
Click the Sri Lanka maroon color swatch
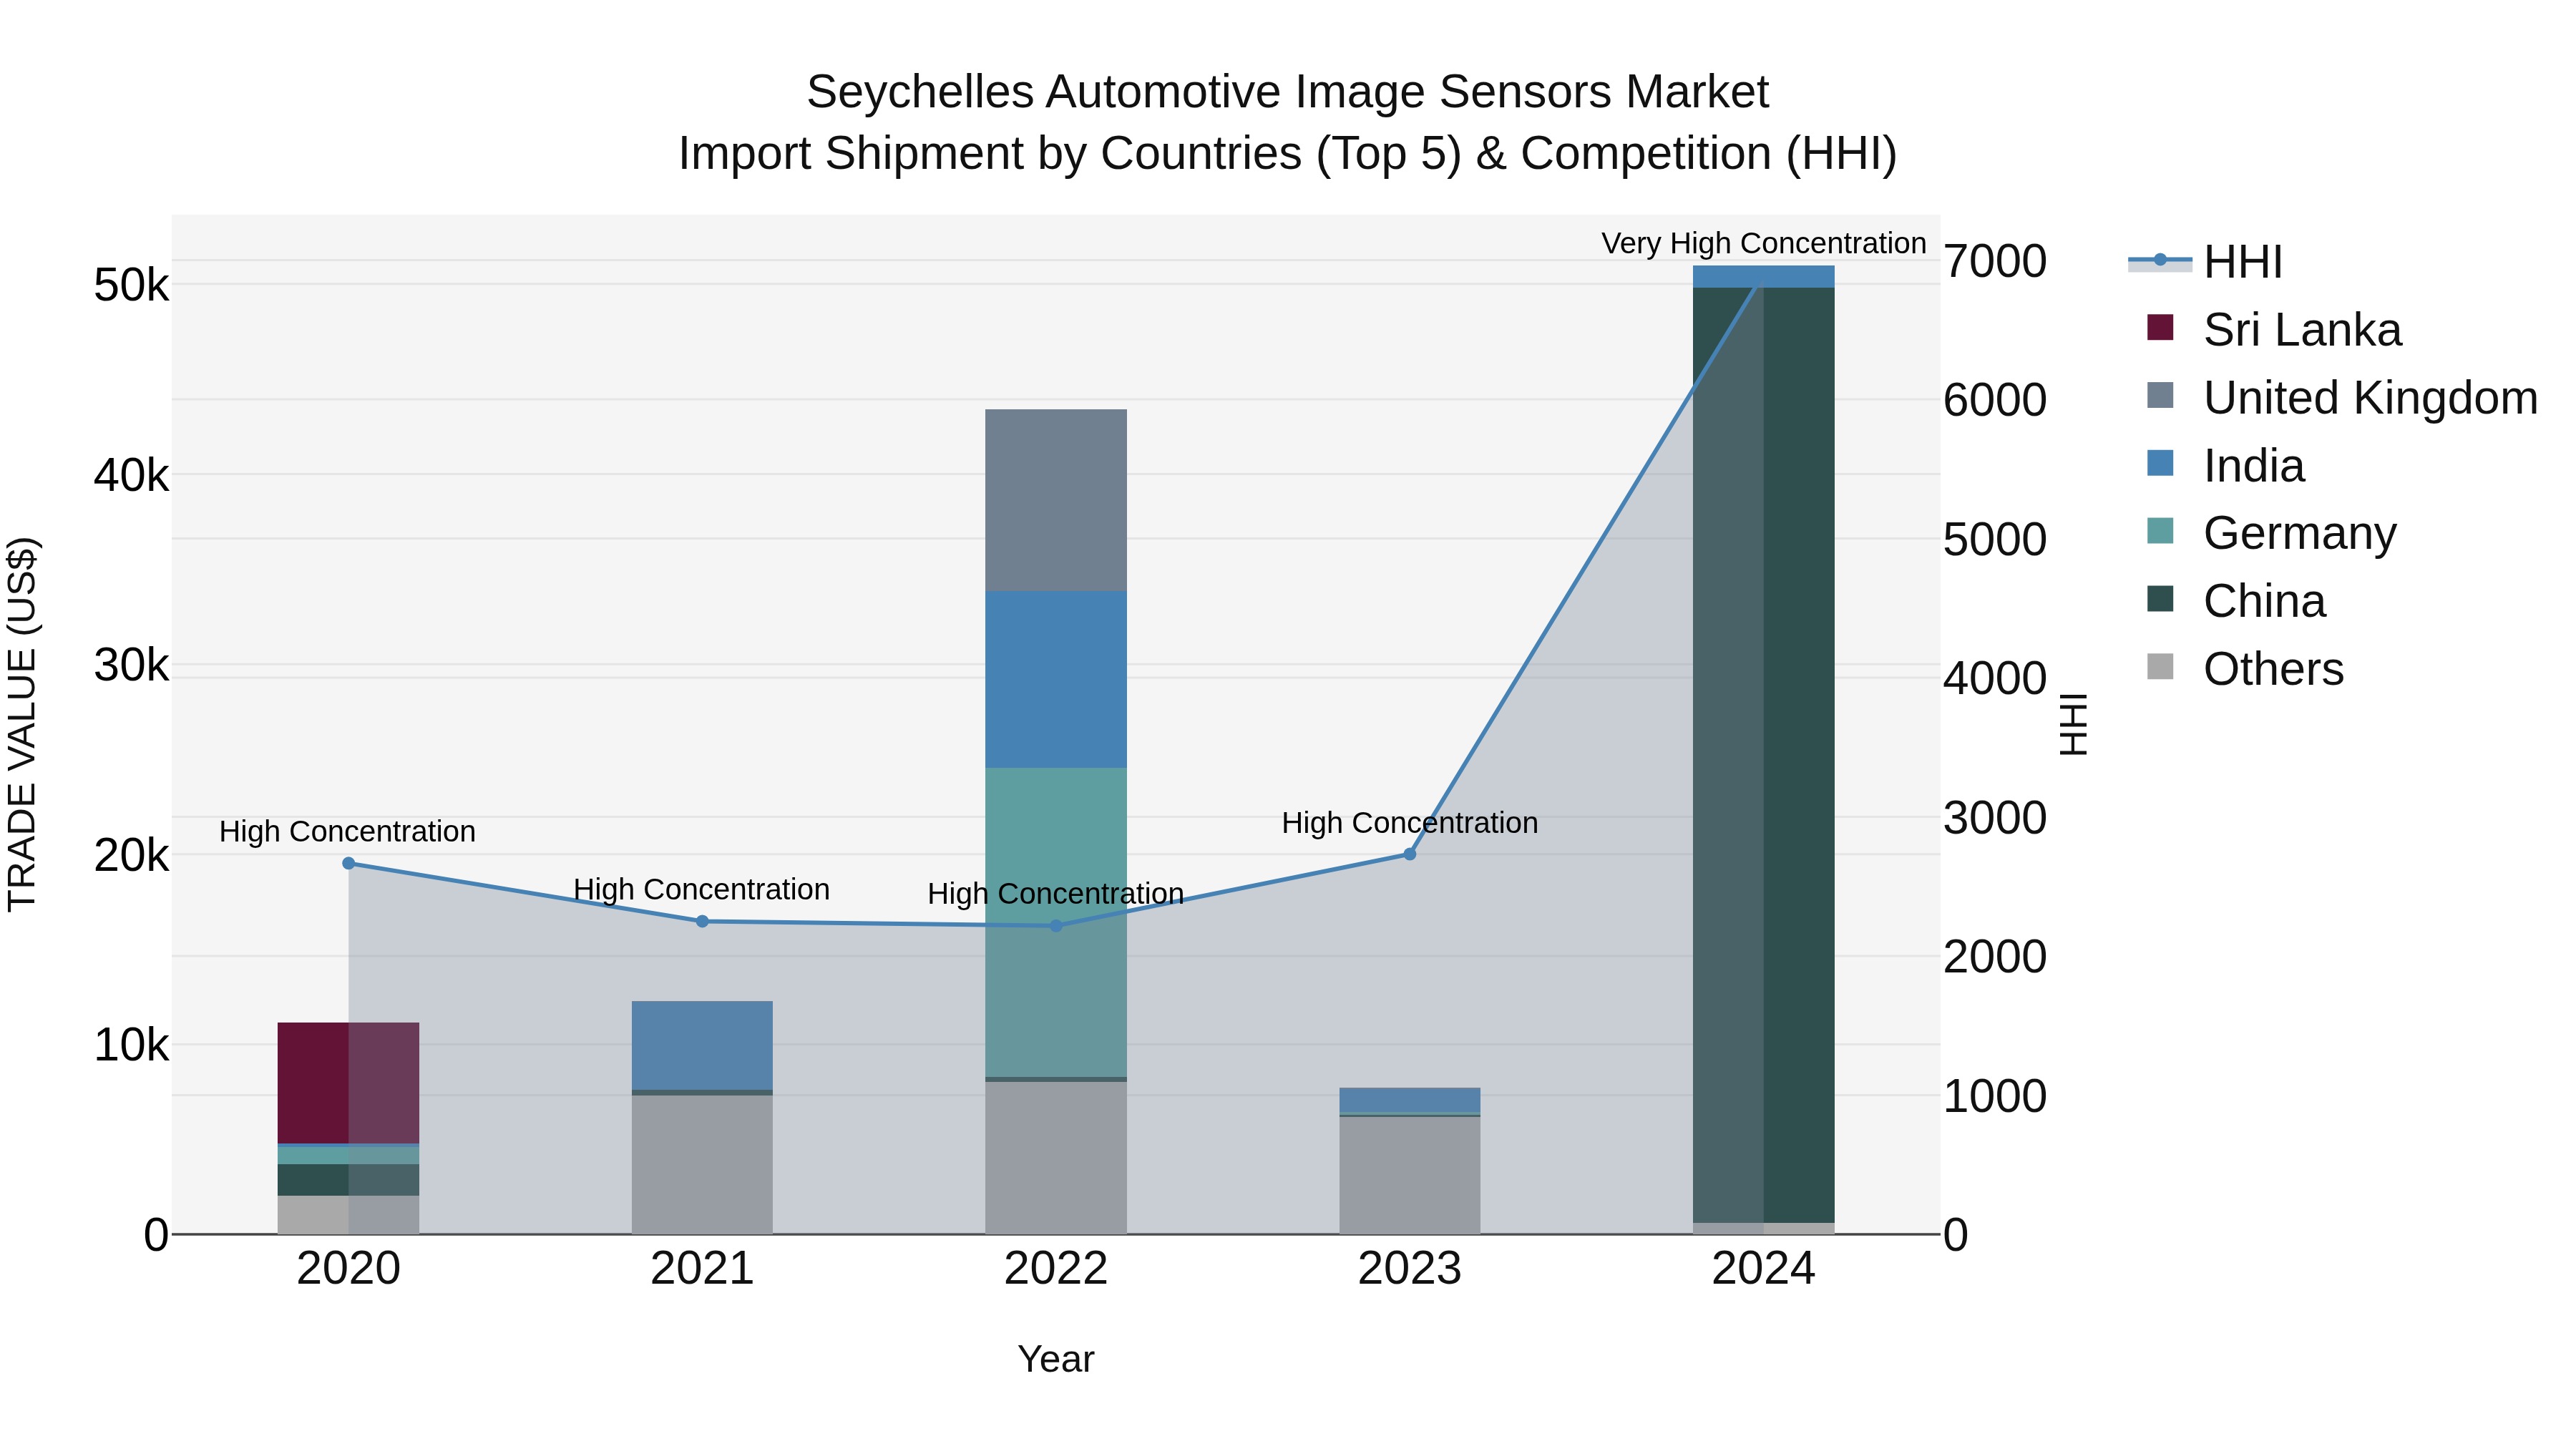(2160, 327)
